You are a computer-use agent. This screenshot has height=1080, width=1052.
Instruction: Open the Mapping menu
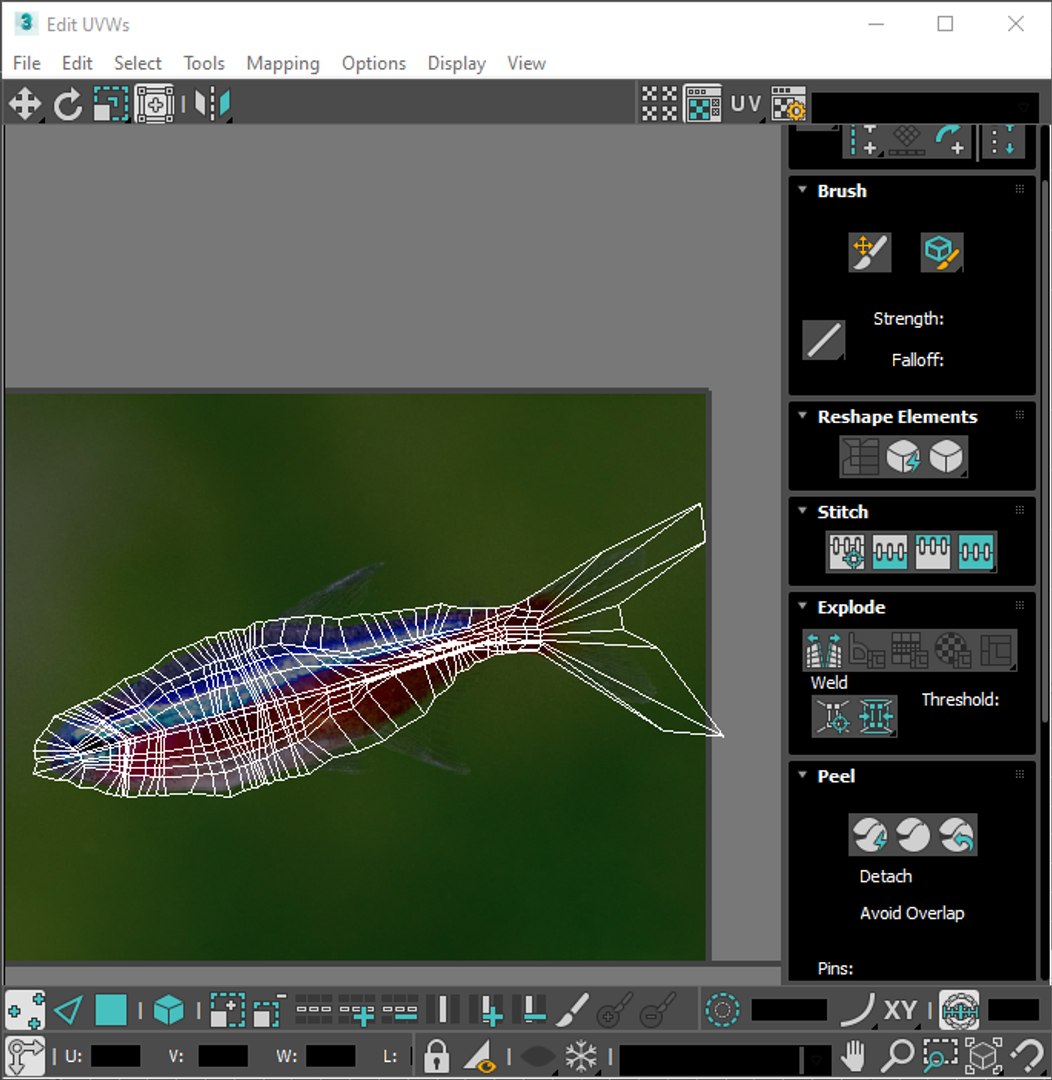click(x=283, y=63)
